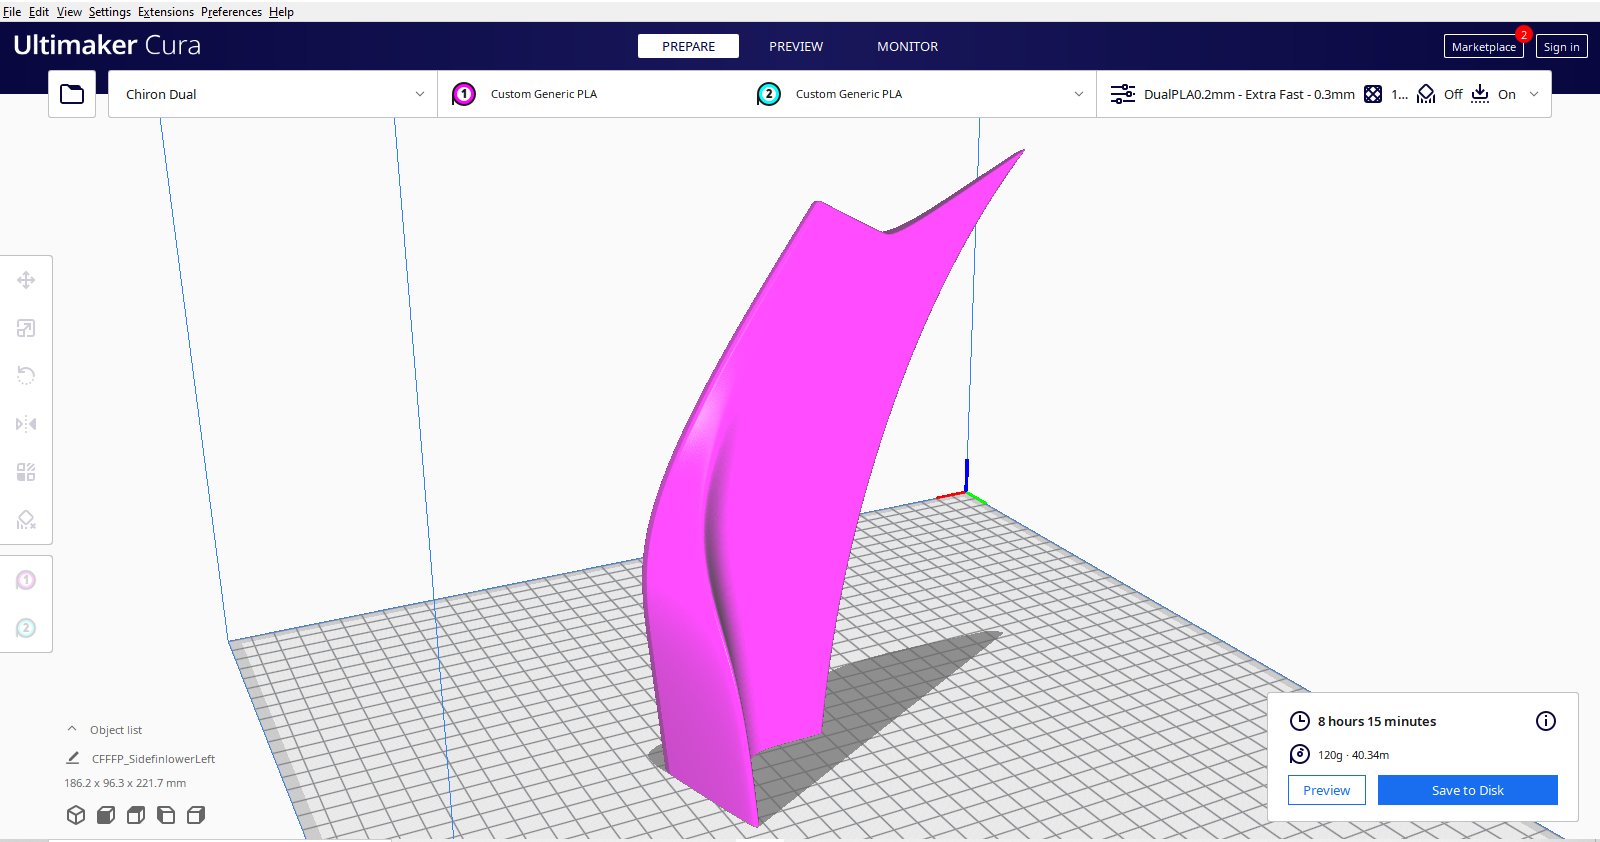Viewport: 1600px width, 842px height.
Task: Switch to top view cube
Action: click(136, 815)
